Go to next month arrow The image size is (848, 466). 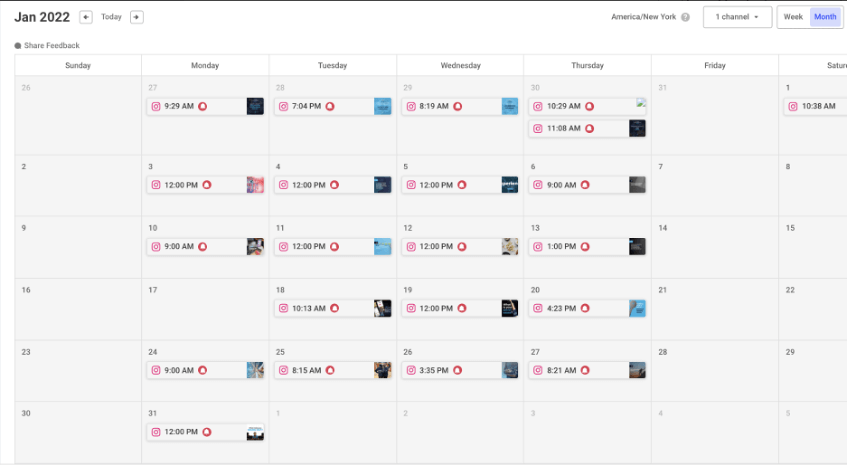[136, 17]
